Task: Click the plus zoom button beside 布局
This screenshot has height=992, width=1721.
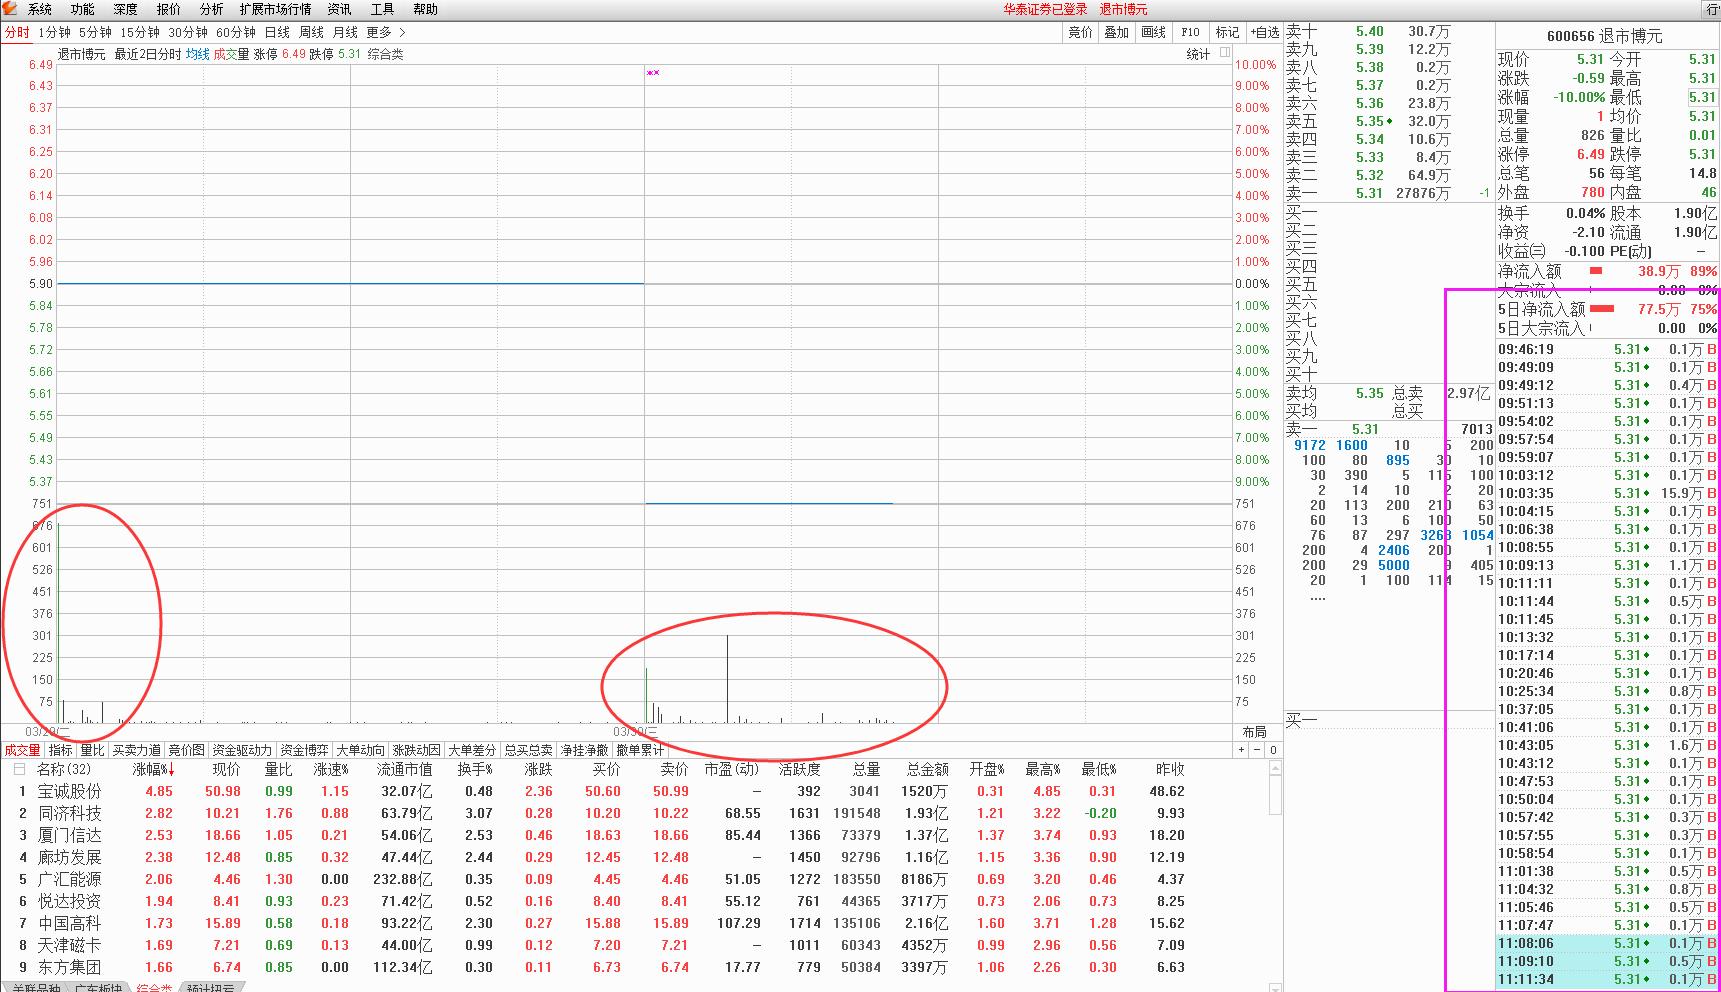Action: coord(1242,750)
